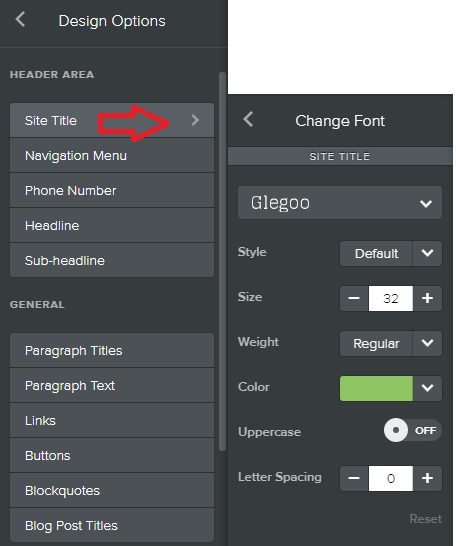Screen dimensions: 456x546
Task: Decrease letter spacing with minus button
Action: point(354,478)
